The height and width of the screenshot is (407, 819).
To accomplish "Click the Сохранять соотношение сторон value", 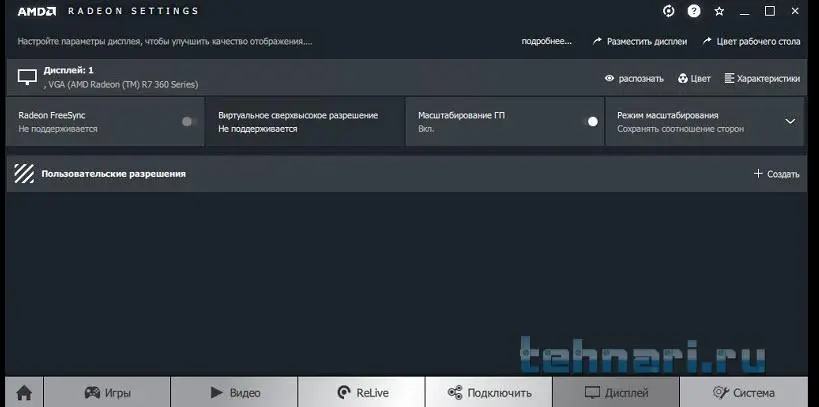I will coord(681,129).
